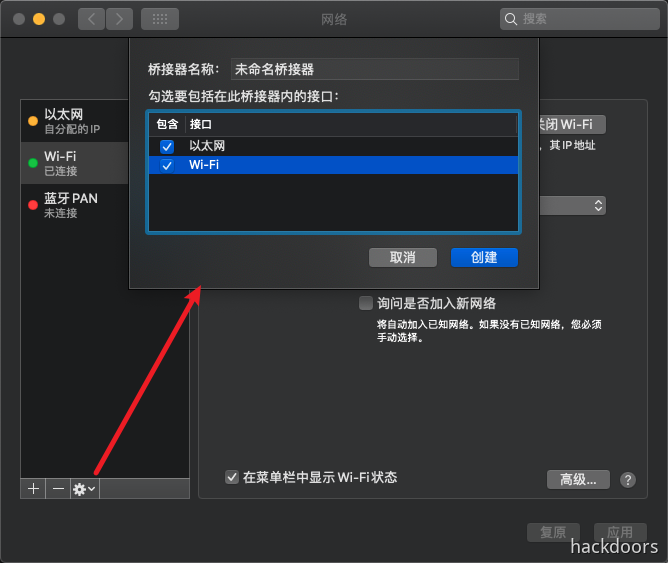The width and height of the screenshot is (668, 563).
Task: Click green status dot beside Wi-Fi
Action: pos(33,163)
